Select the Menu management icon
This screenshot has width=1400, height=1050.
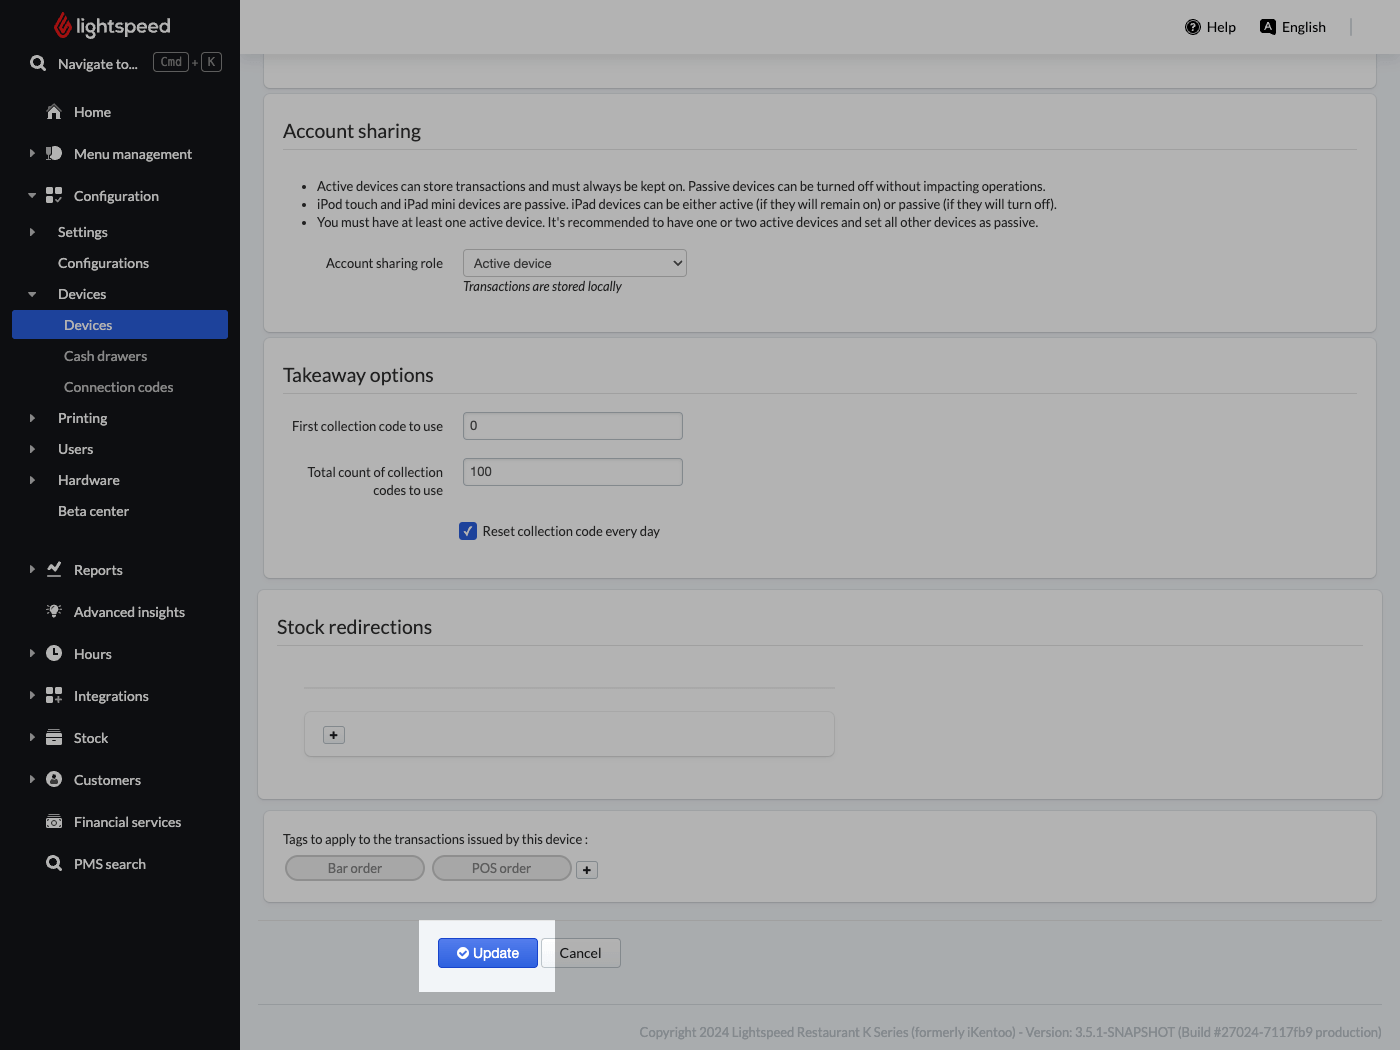click(53, 153)
